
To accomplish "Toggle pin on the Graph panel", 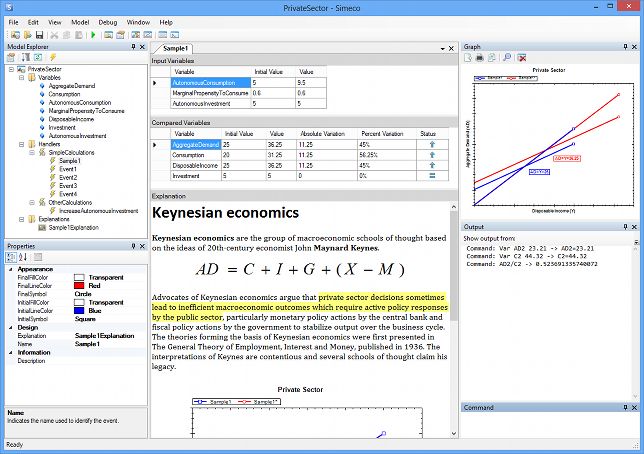I will [x=625, y=46].
